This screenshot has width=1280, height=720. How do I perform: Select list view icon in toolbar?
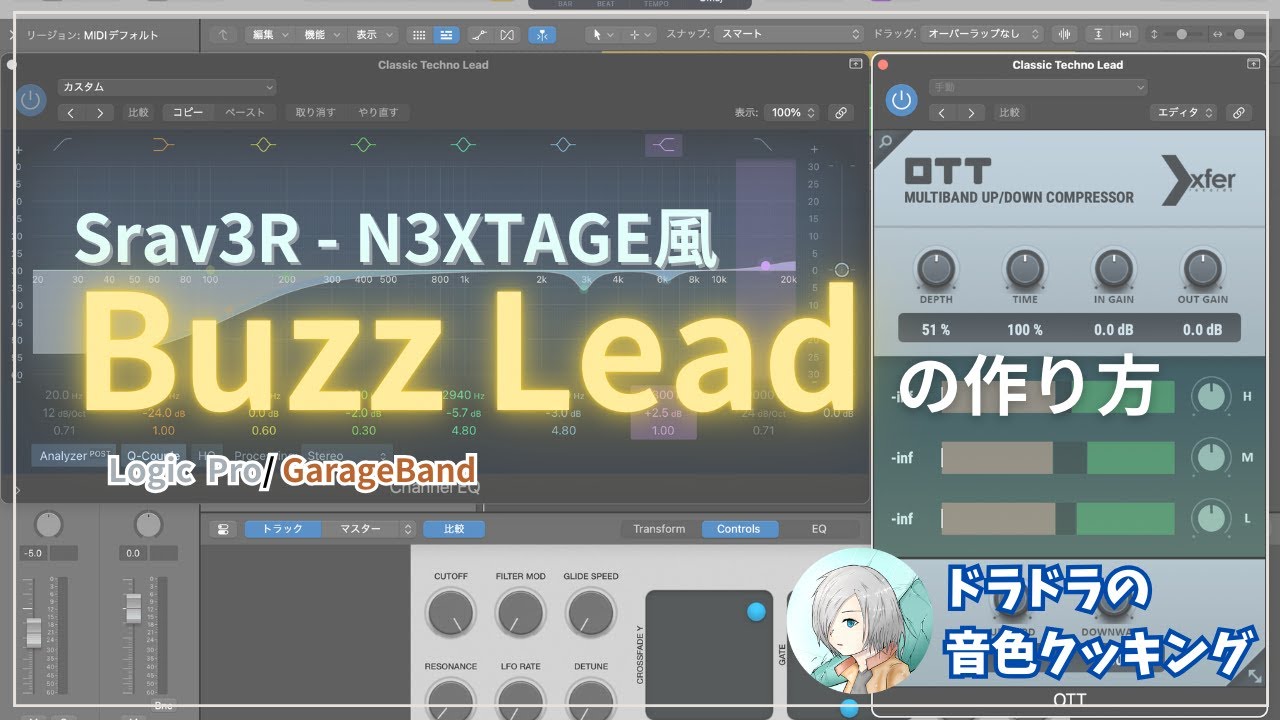click(x=446, y=34)
